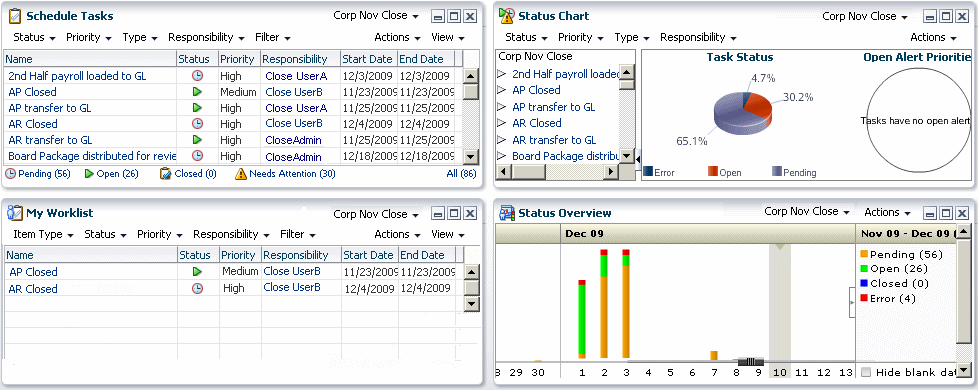The width and height of the screenshot is (978, 390).
Task: Click Pending legend swatch under Task Status pie
Action: tap(777, 171)
